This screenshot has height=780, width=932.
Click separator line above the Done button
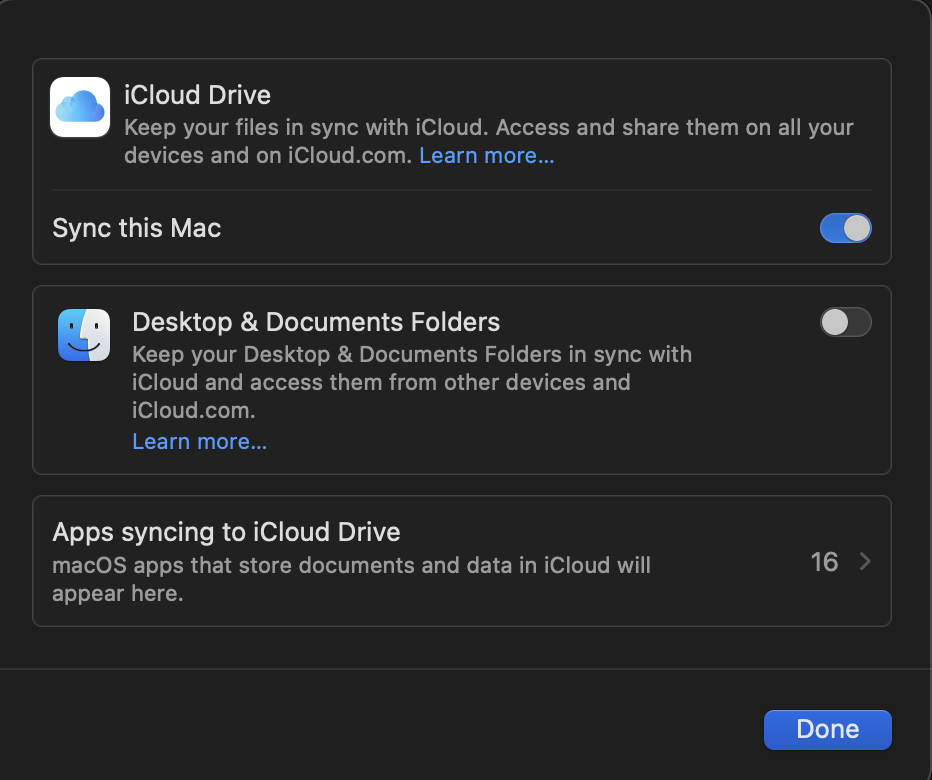466,668
